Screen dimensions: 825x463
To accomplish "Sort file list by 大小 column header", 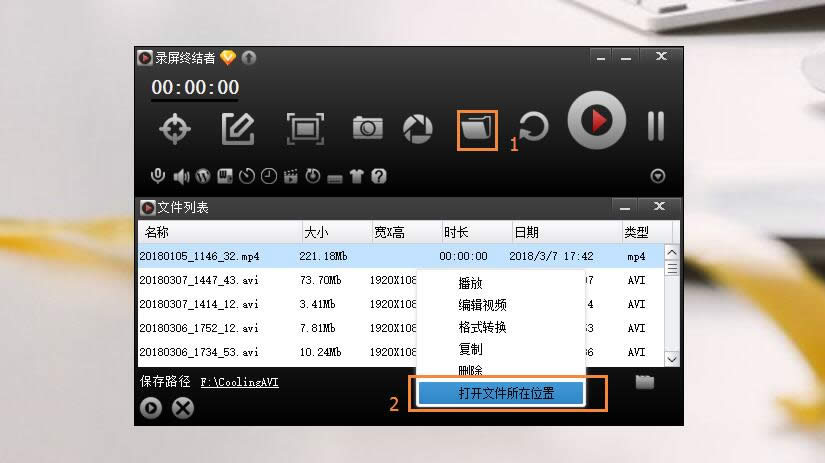I will [x=336, y=232].
